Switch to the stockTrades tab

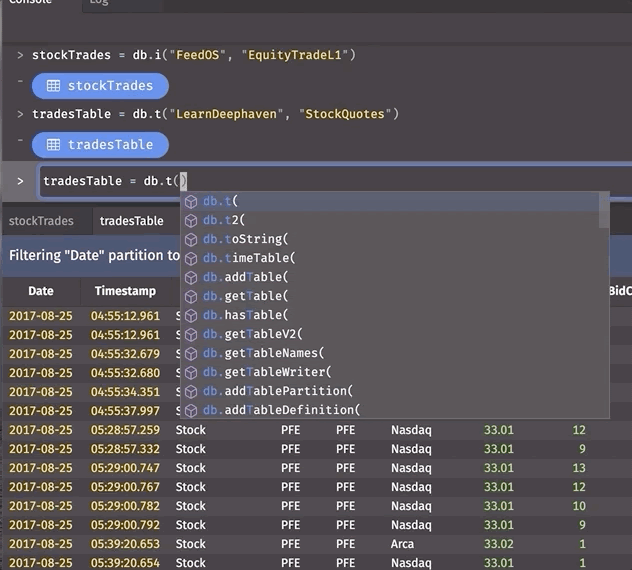(x=41, y=221)
